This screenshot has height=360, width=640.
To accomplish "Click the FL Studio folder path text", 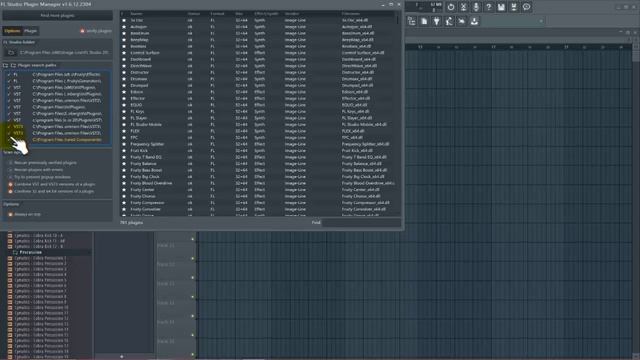I will (x=64, y=53).
